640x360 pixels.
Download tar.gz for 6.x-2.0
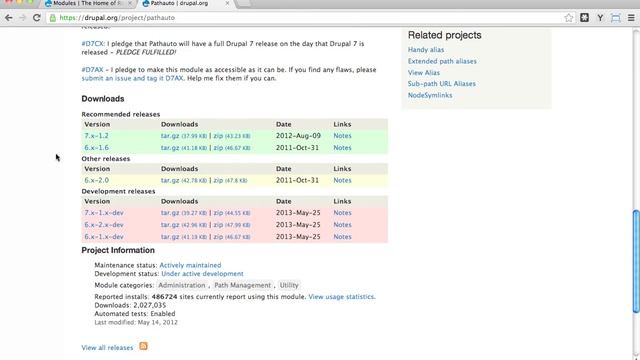click(x=170, y=180)
